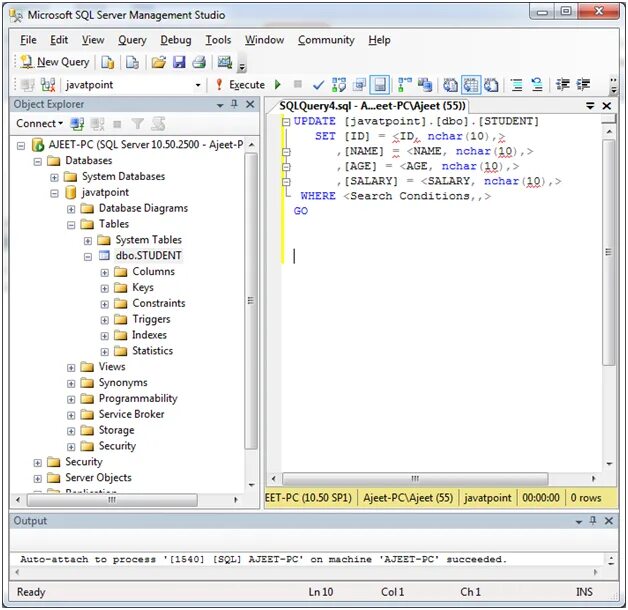Click the Change Connection icon
The height and width of the screenshot is (610, 628).
coord(48,85)
